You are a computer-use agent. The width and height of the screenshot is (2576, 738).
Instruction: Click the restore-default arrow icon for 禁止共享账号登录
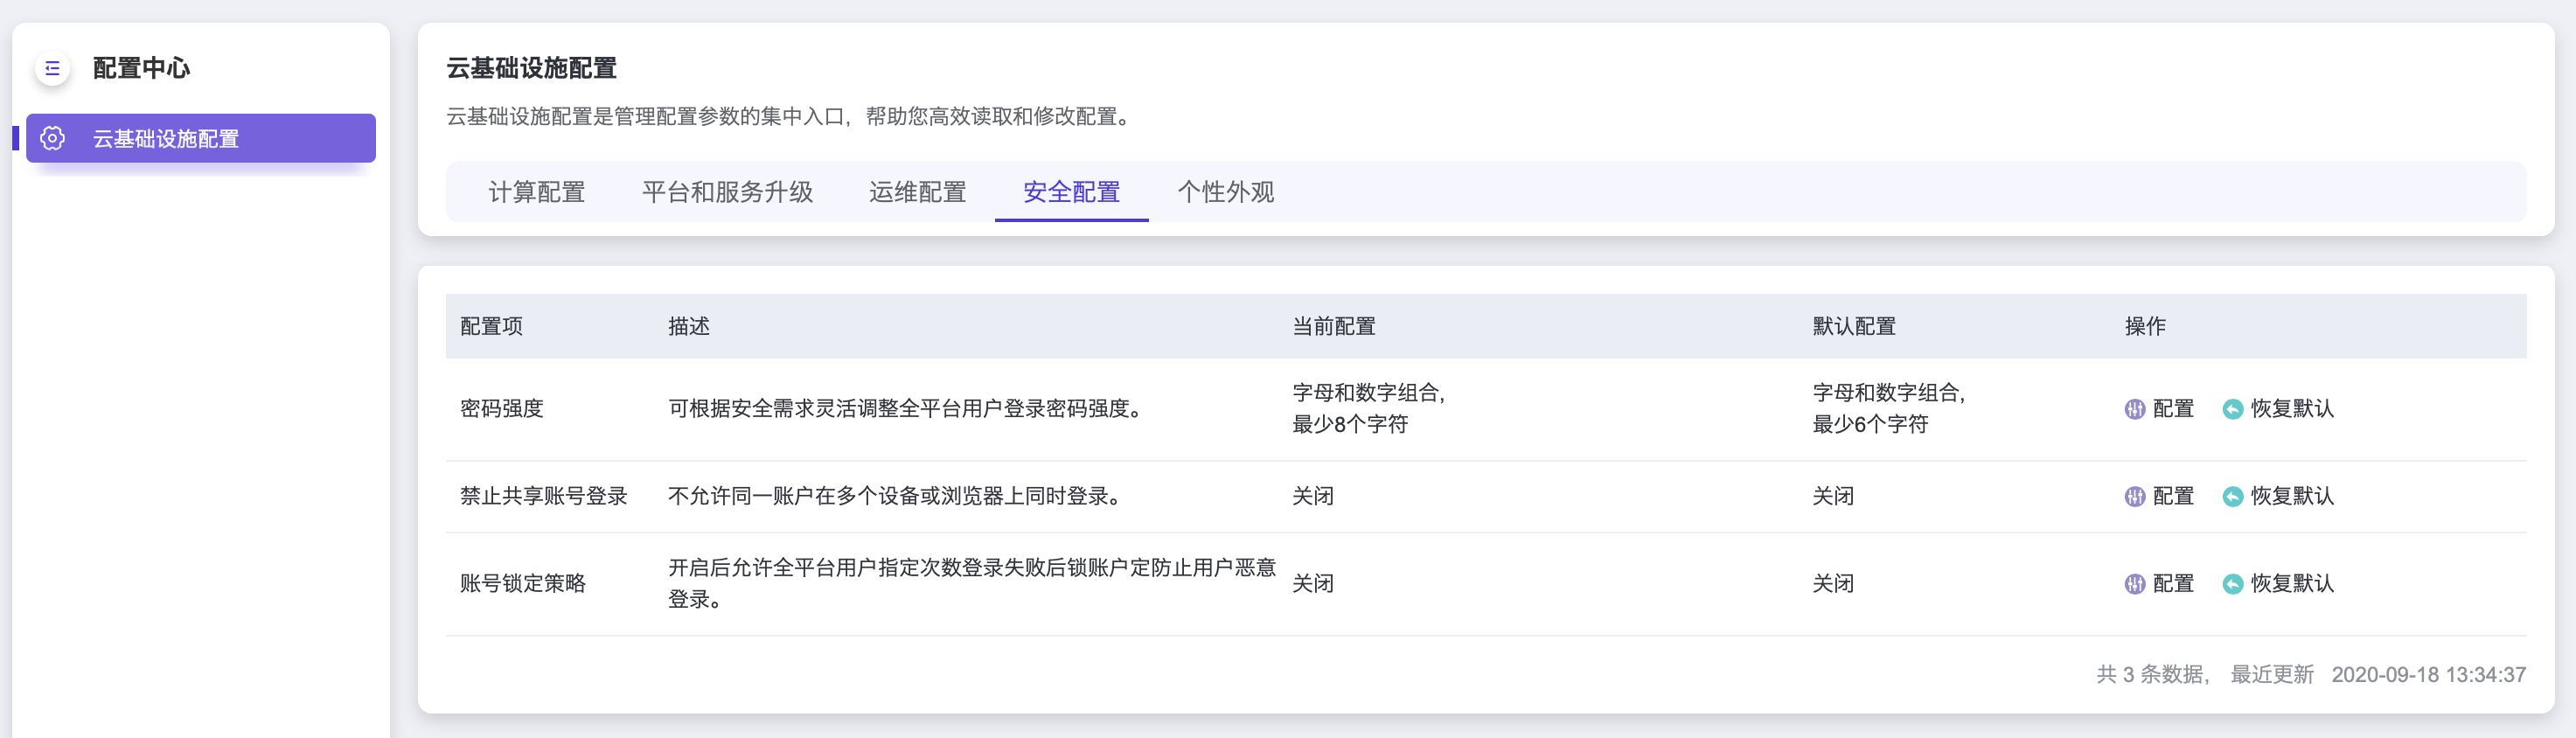[2232, 497]
